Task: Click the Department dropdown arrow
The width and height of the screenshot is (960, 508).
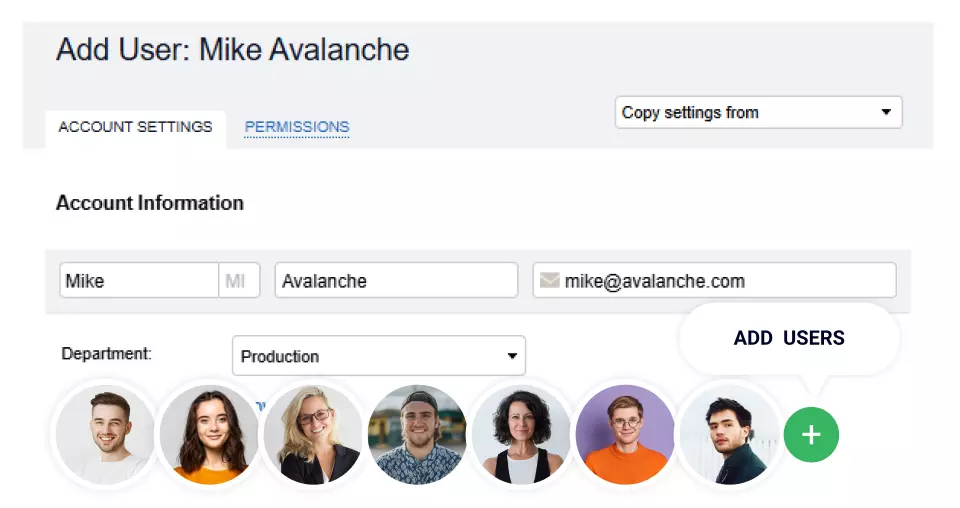Action: point(512,356)
